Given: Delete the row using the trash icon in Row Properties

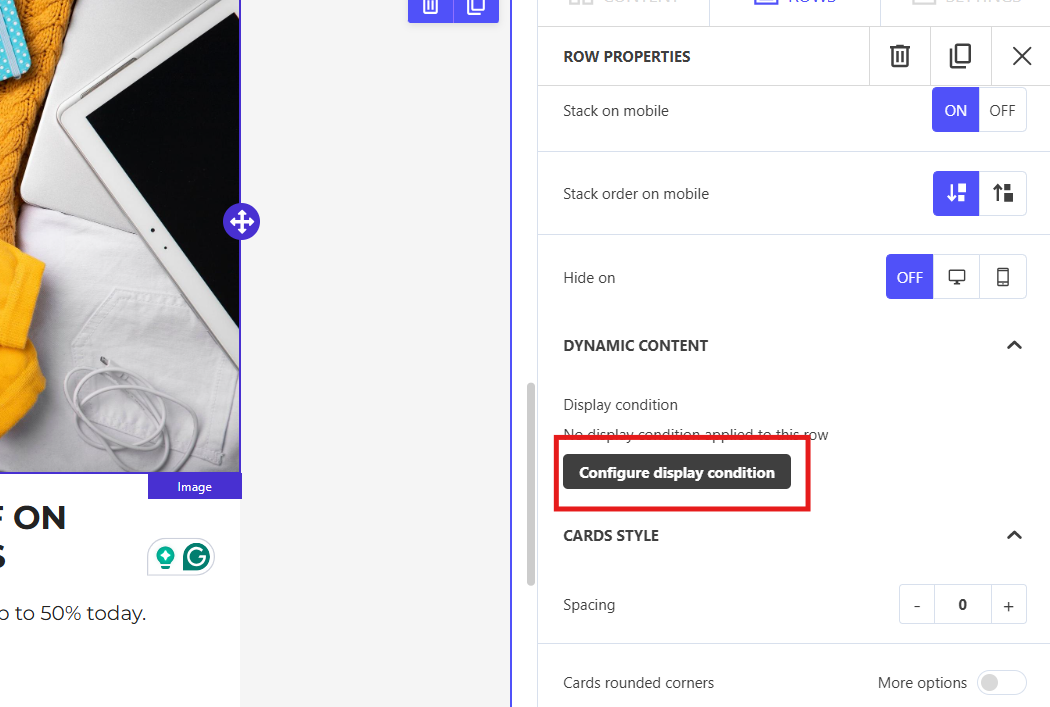Looking at the screenshot, I should (x=899, y=56).
